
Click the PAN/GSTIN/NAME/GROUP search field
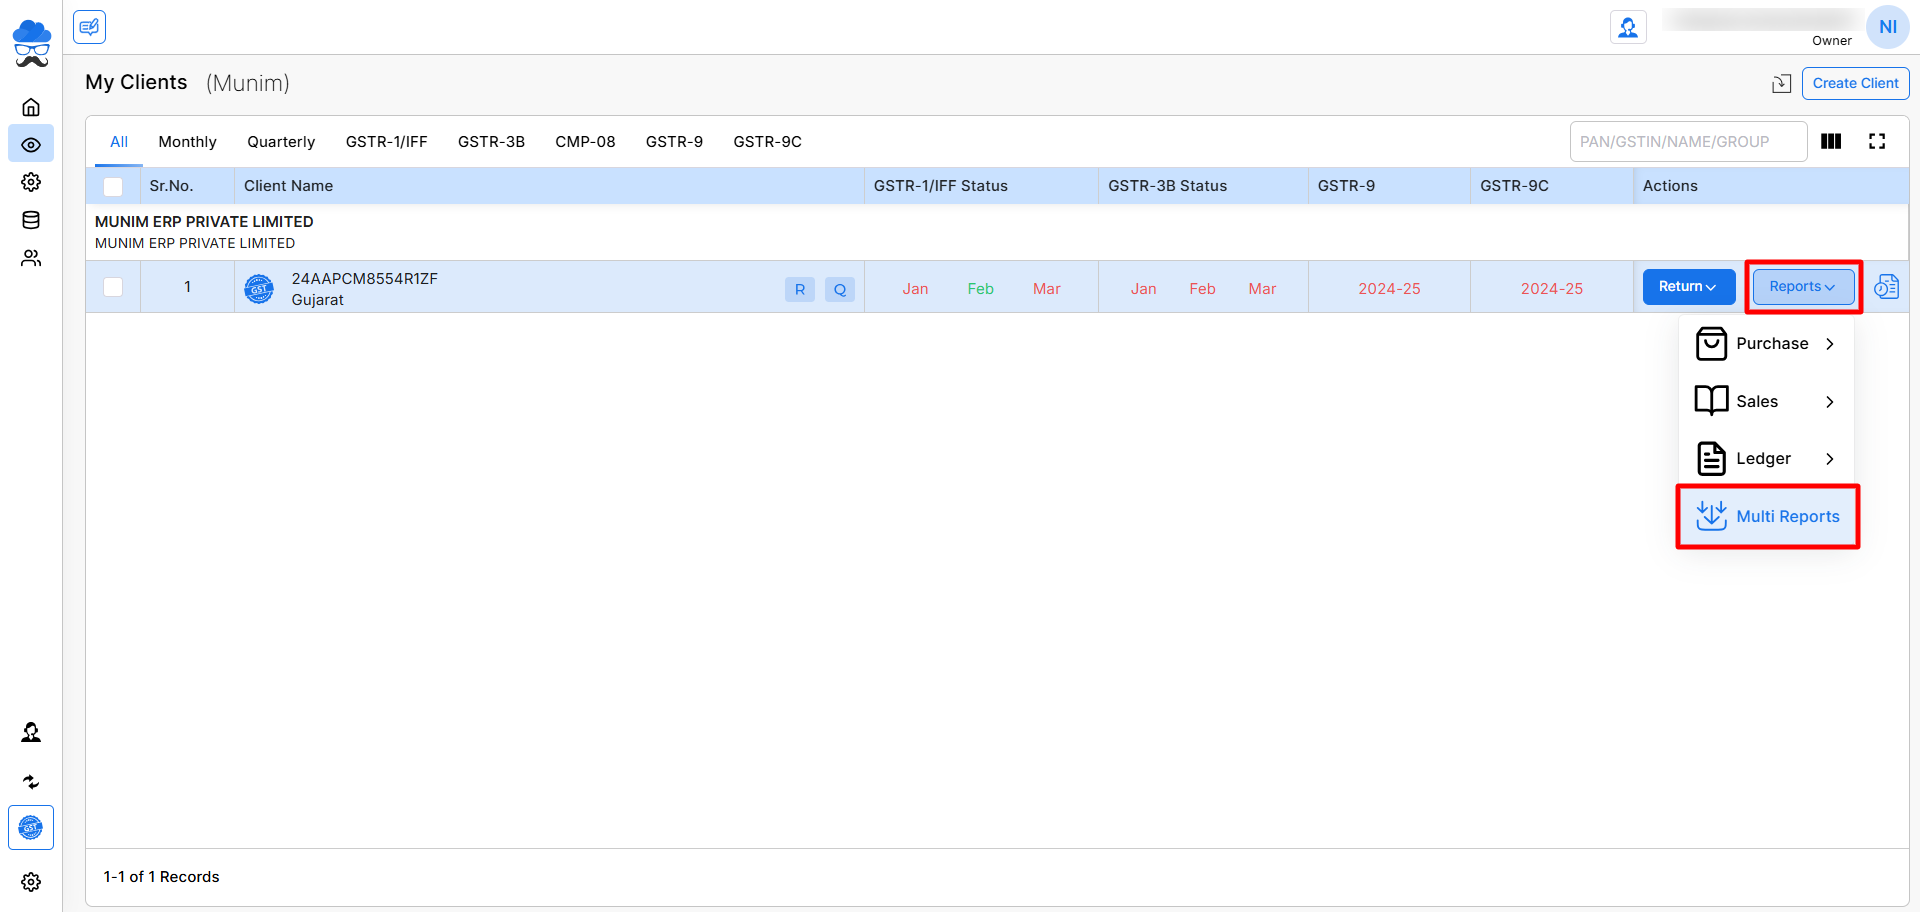coord(1687,142)
